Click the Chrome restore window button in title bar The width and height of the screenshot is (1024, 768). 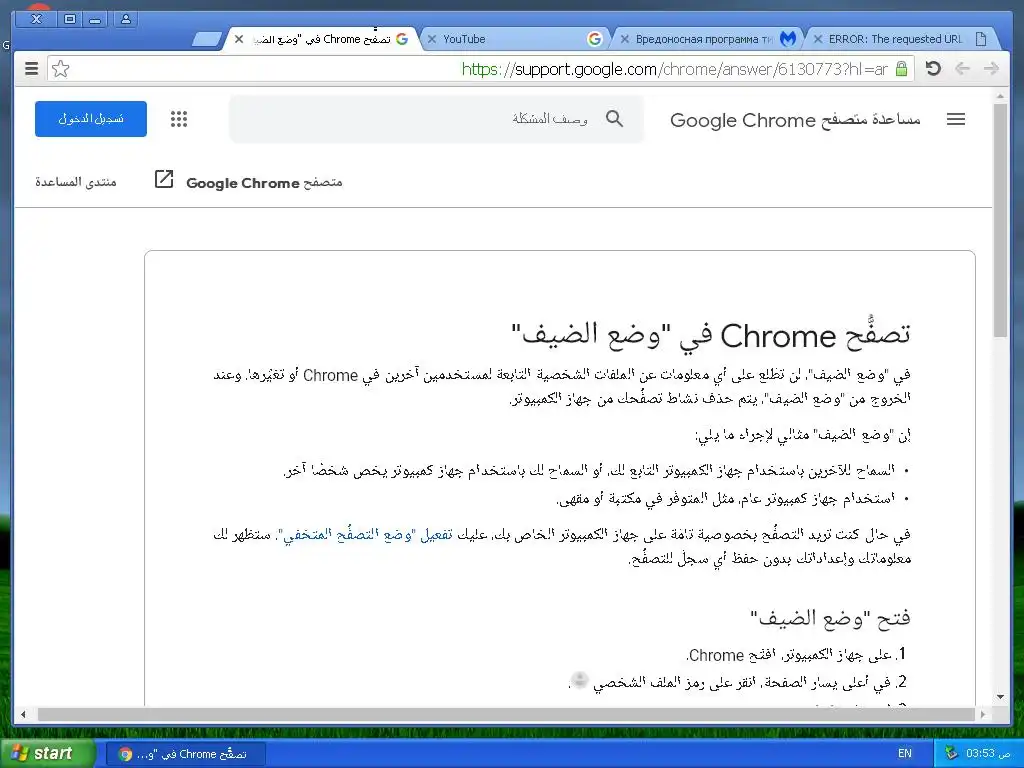(x=69, y=19)
